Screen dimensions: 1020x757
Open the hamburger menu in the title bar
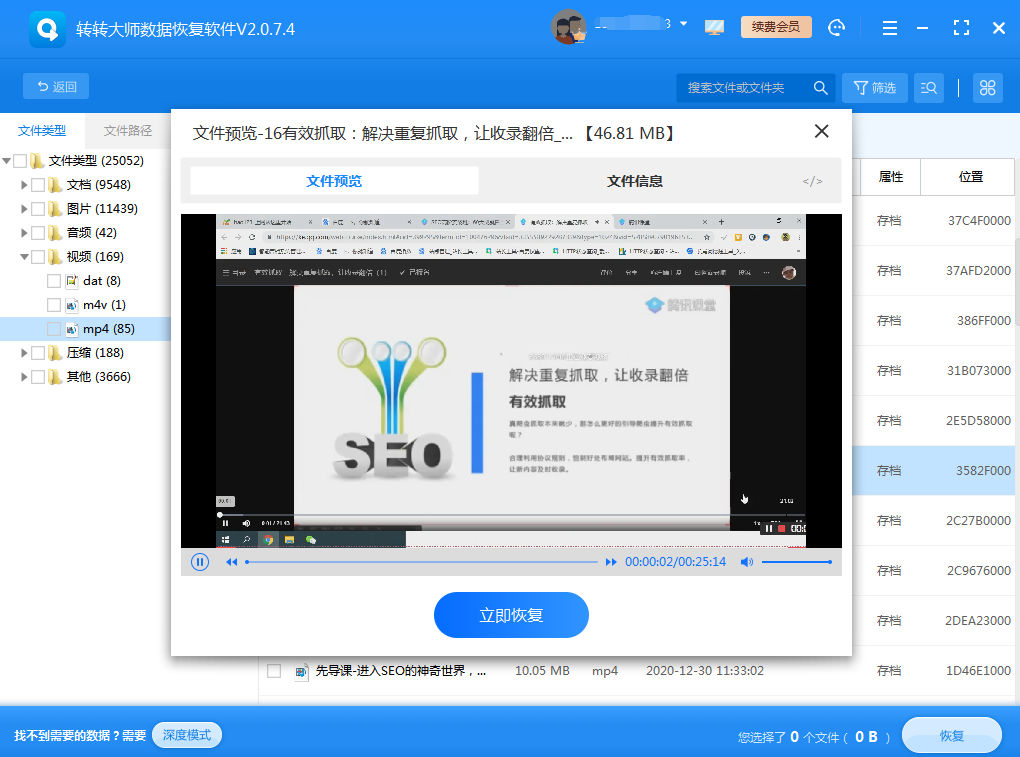click(889, 27)
